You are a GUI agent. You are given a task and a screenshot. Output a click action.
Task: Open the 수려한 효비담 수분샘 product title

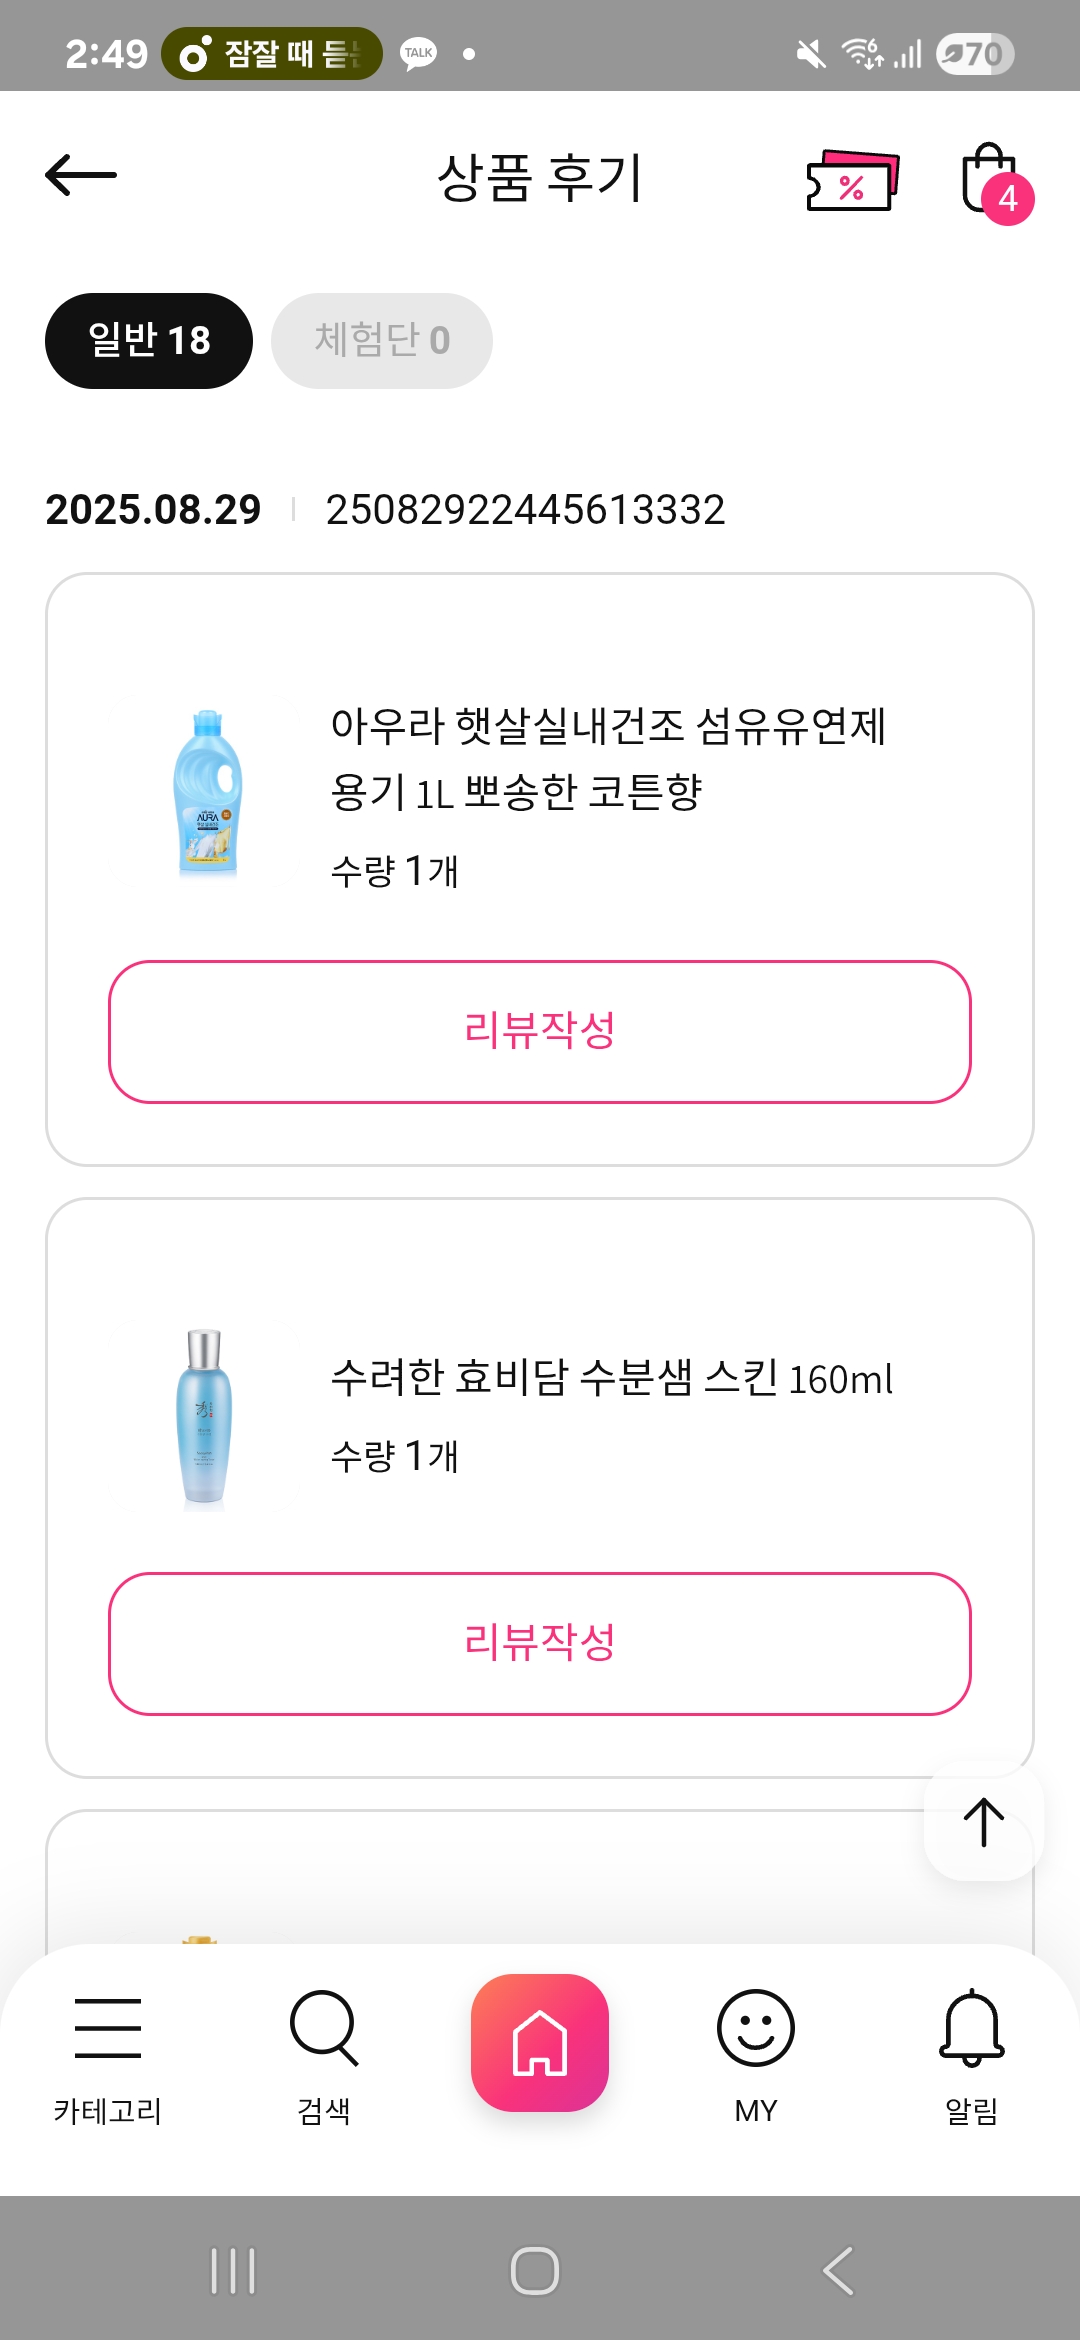(x=611, y=1378)
